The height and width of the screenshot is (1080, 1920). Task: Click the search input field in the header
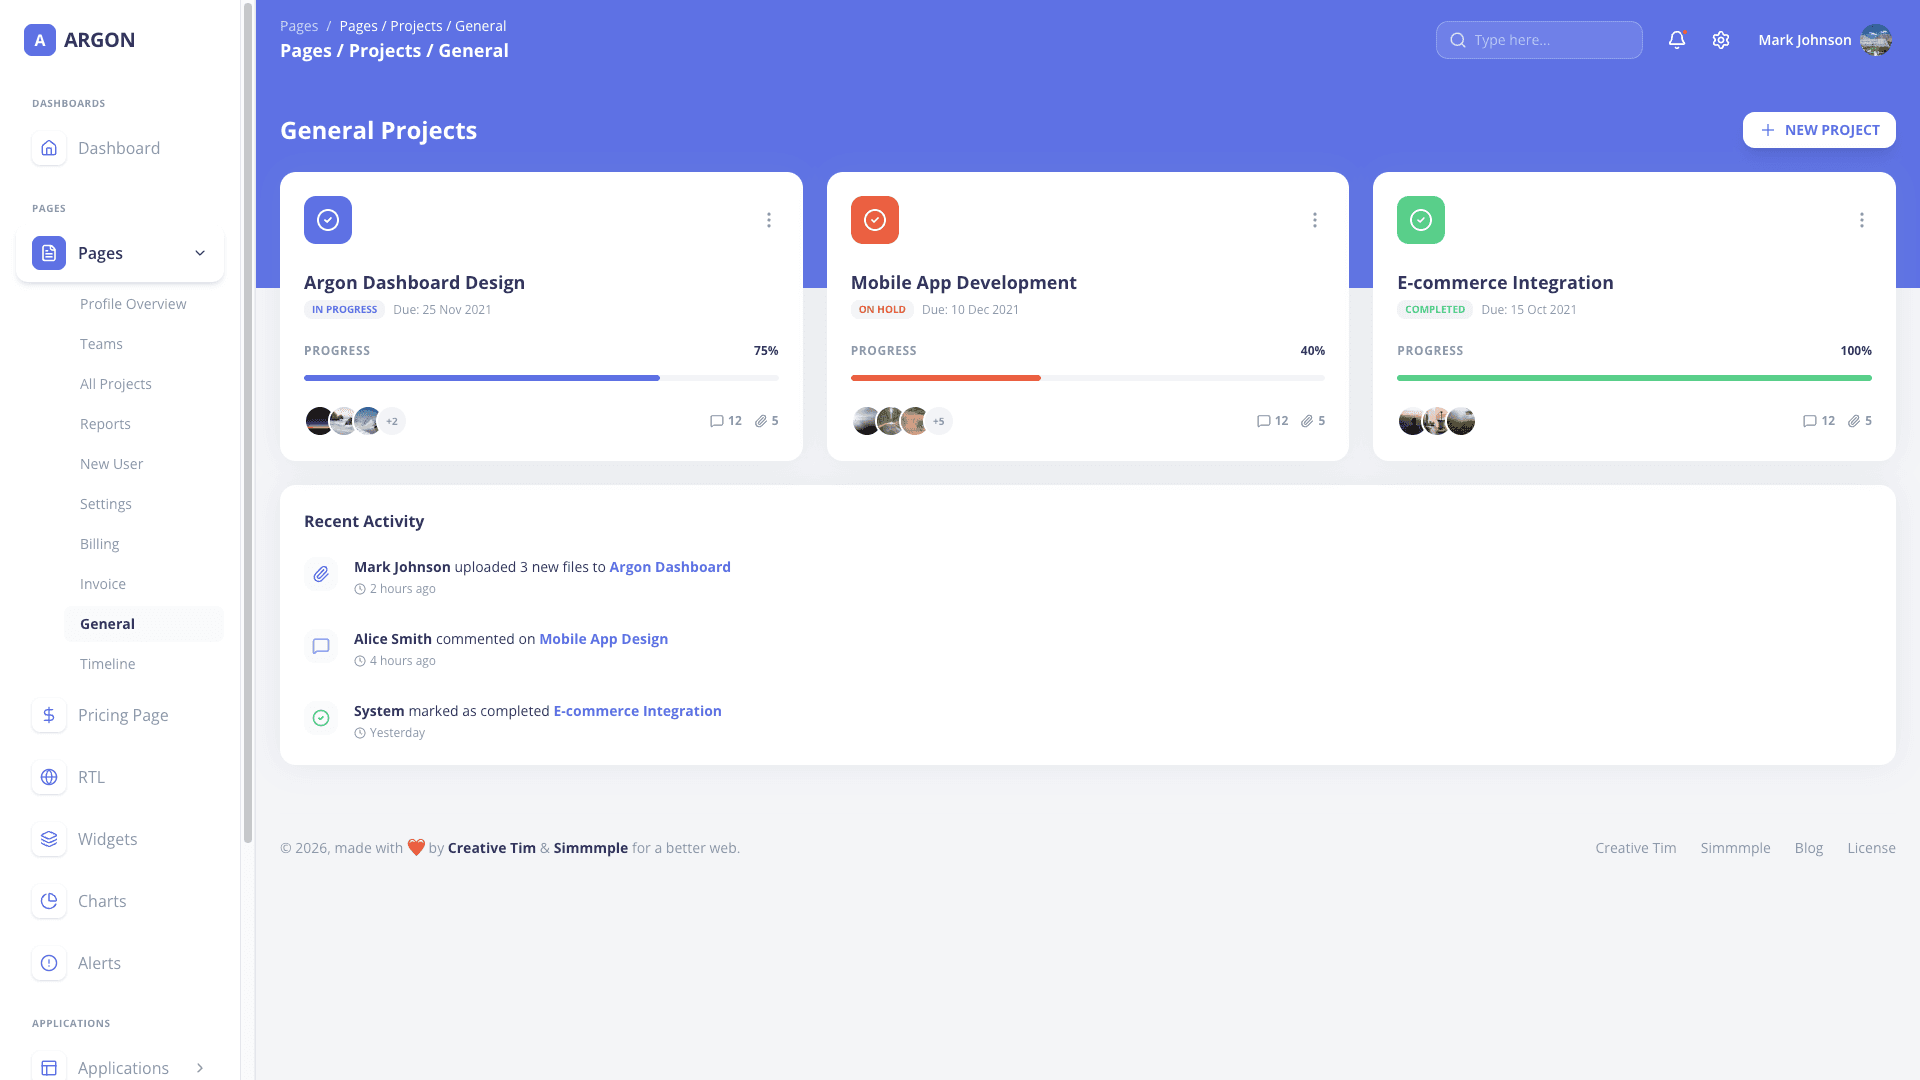point(1539,40)
